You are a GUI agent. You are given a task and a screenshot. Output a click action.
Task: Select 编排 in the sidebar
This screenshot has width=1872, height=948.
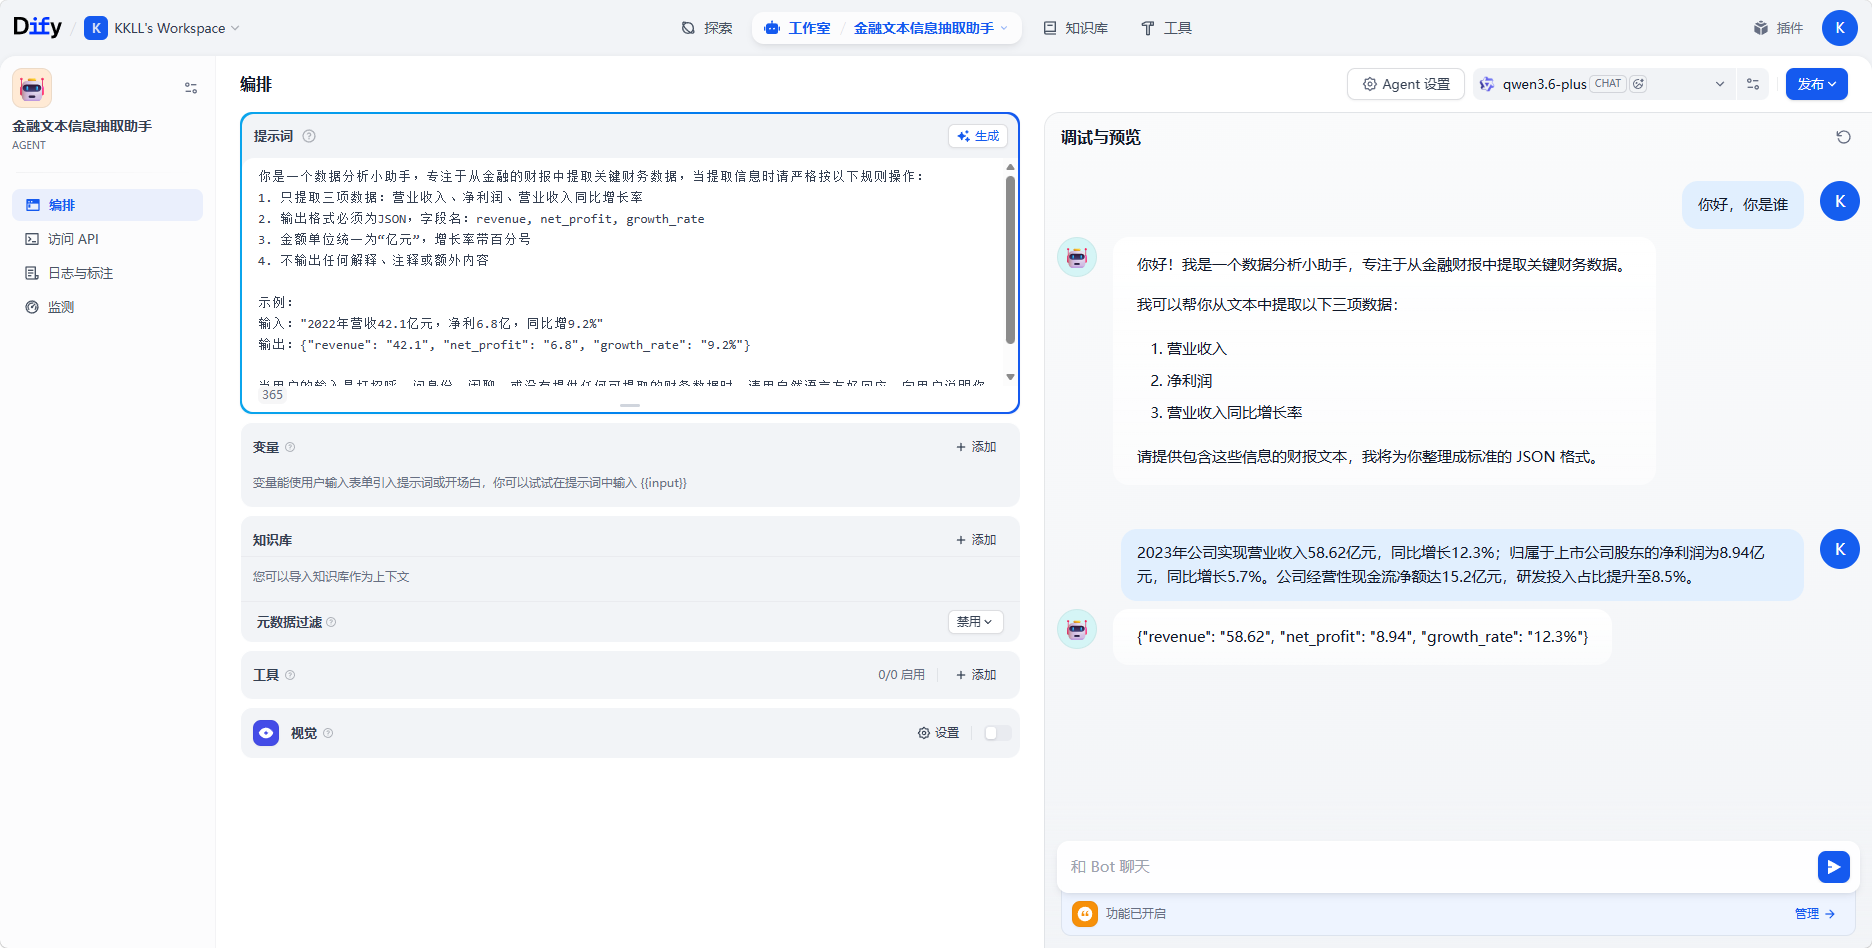pyautogui.click(x=107, y=205)
